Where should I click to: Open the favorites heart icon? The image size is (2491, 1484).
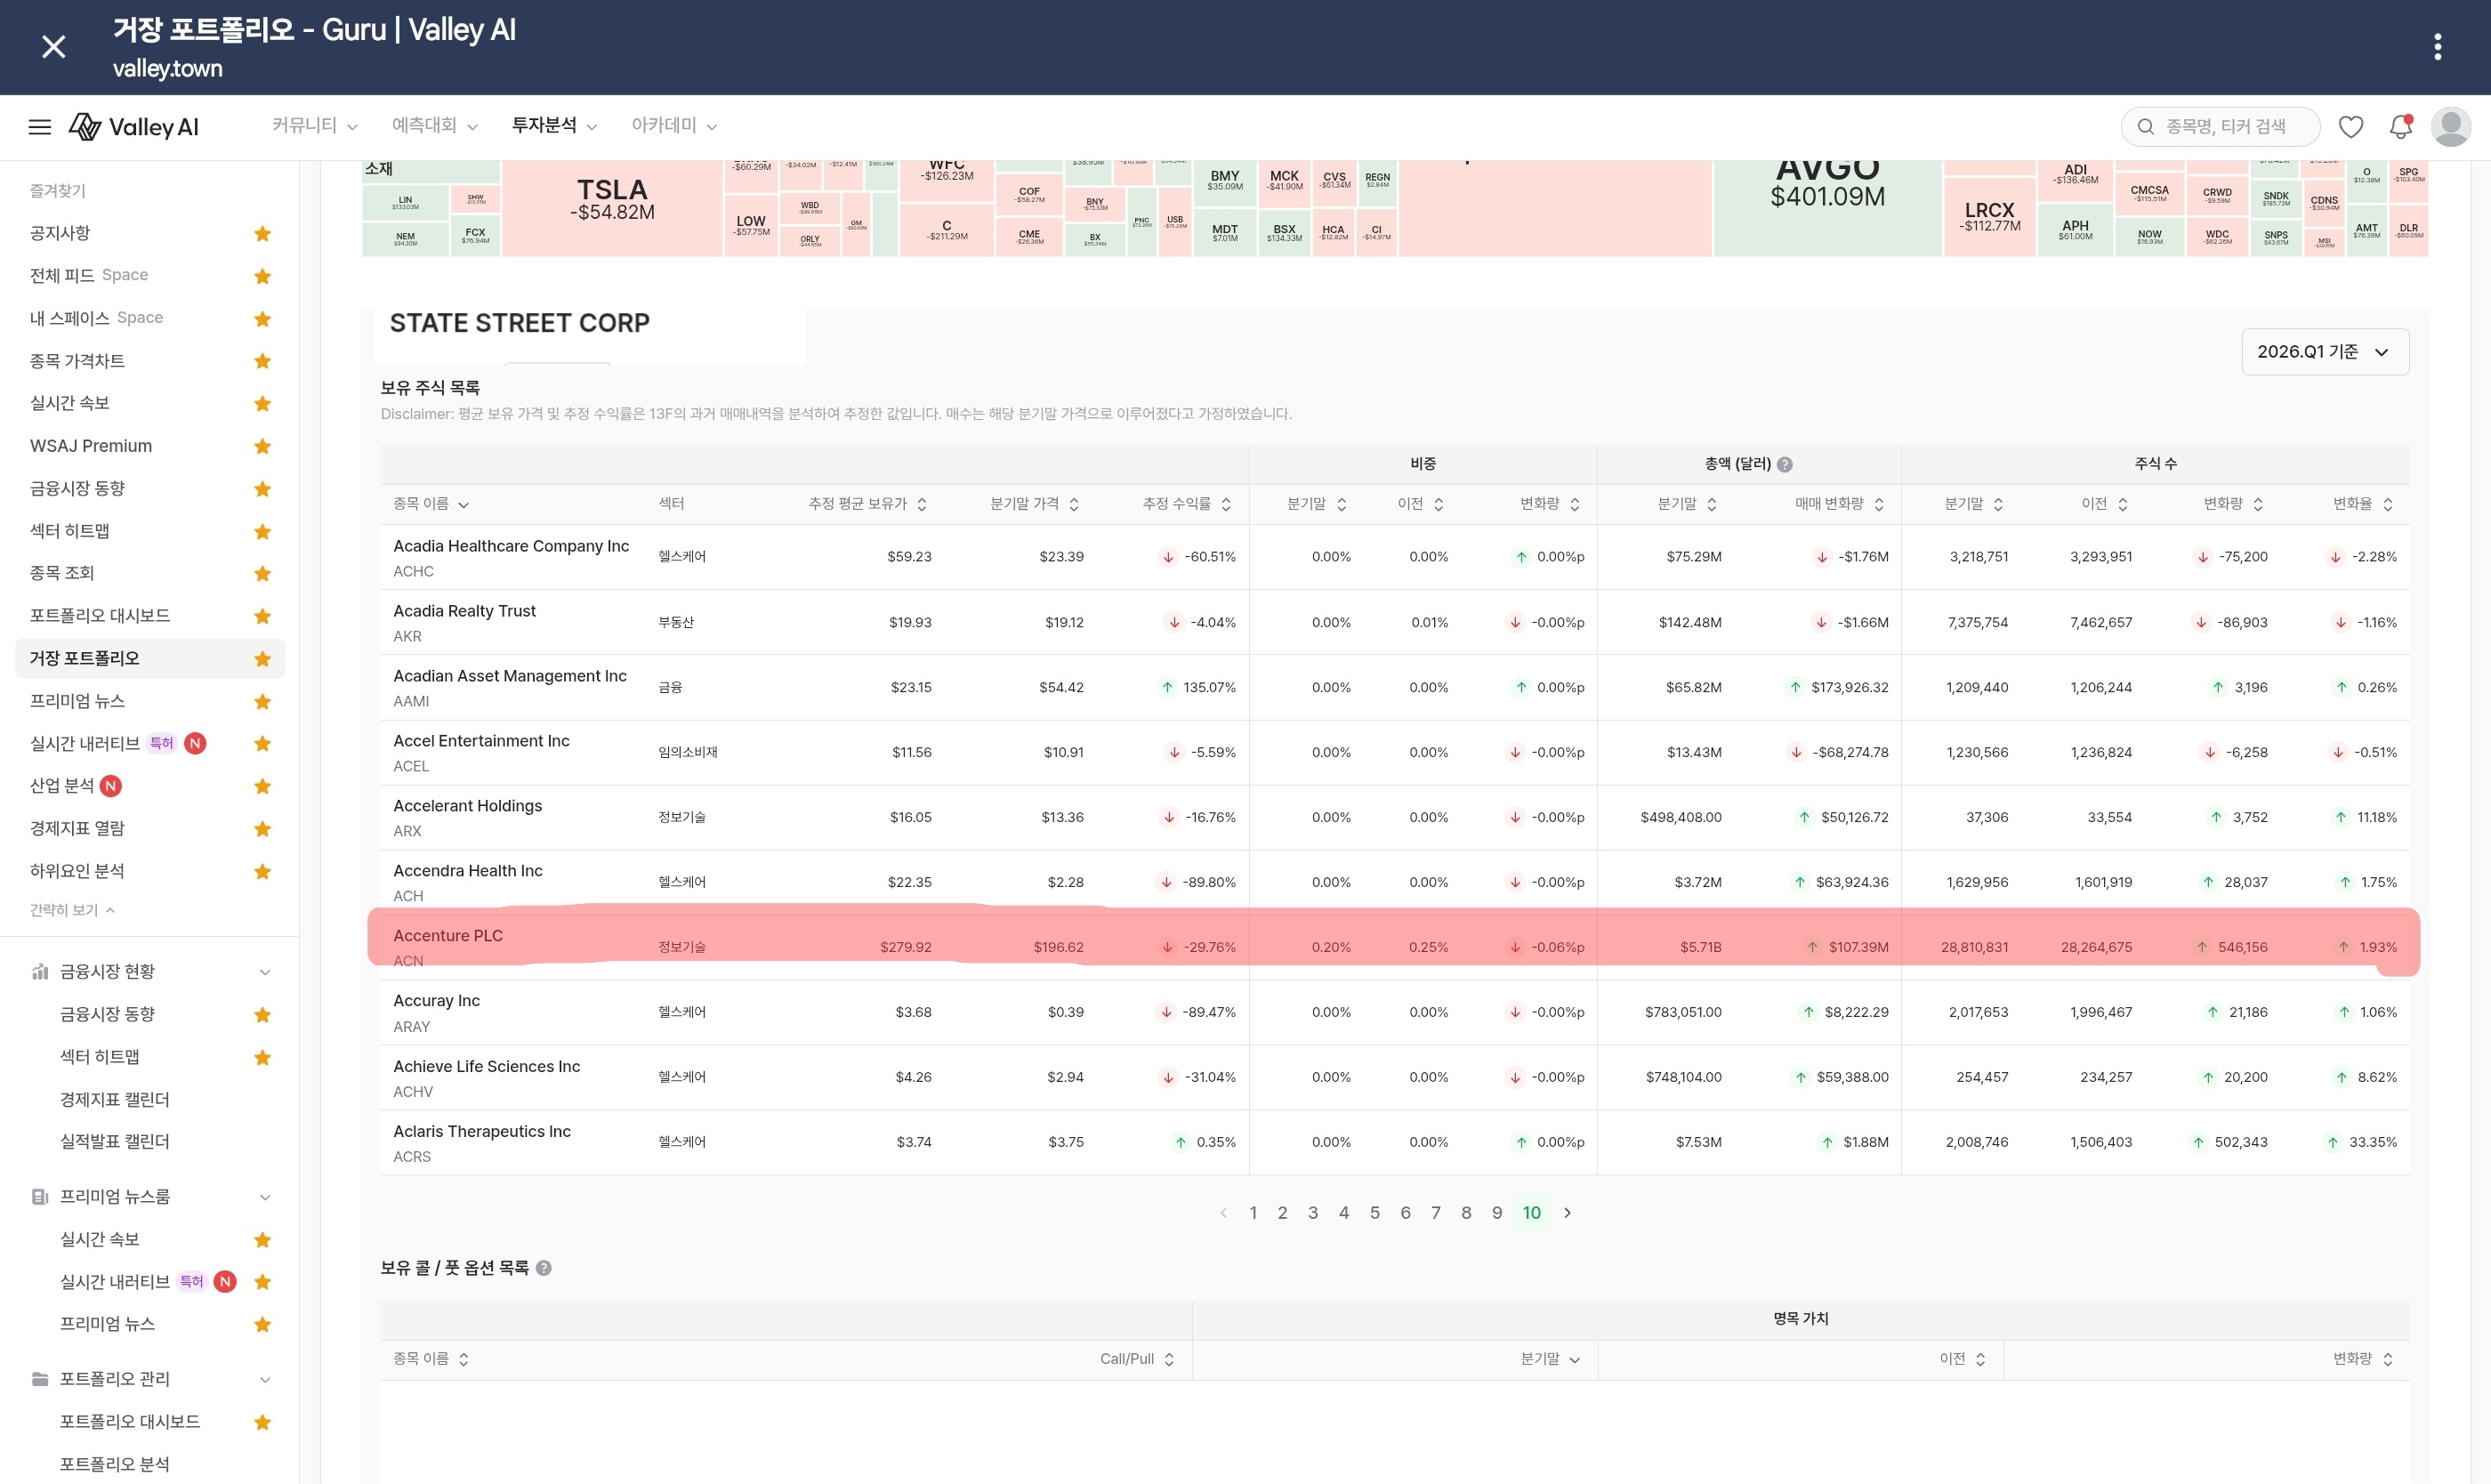2351,127
